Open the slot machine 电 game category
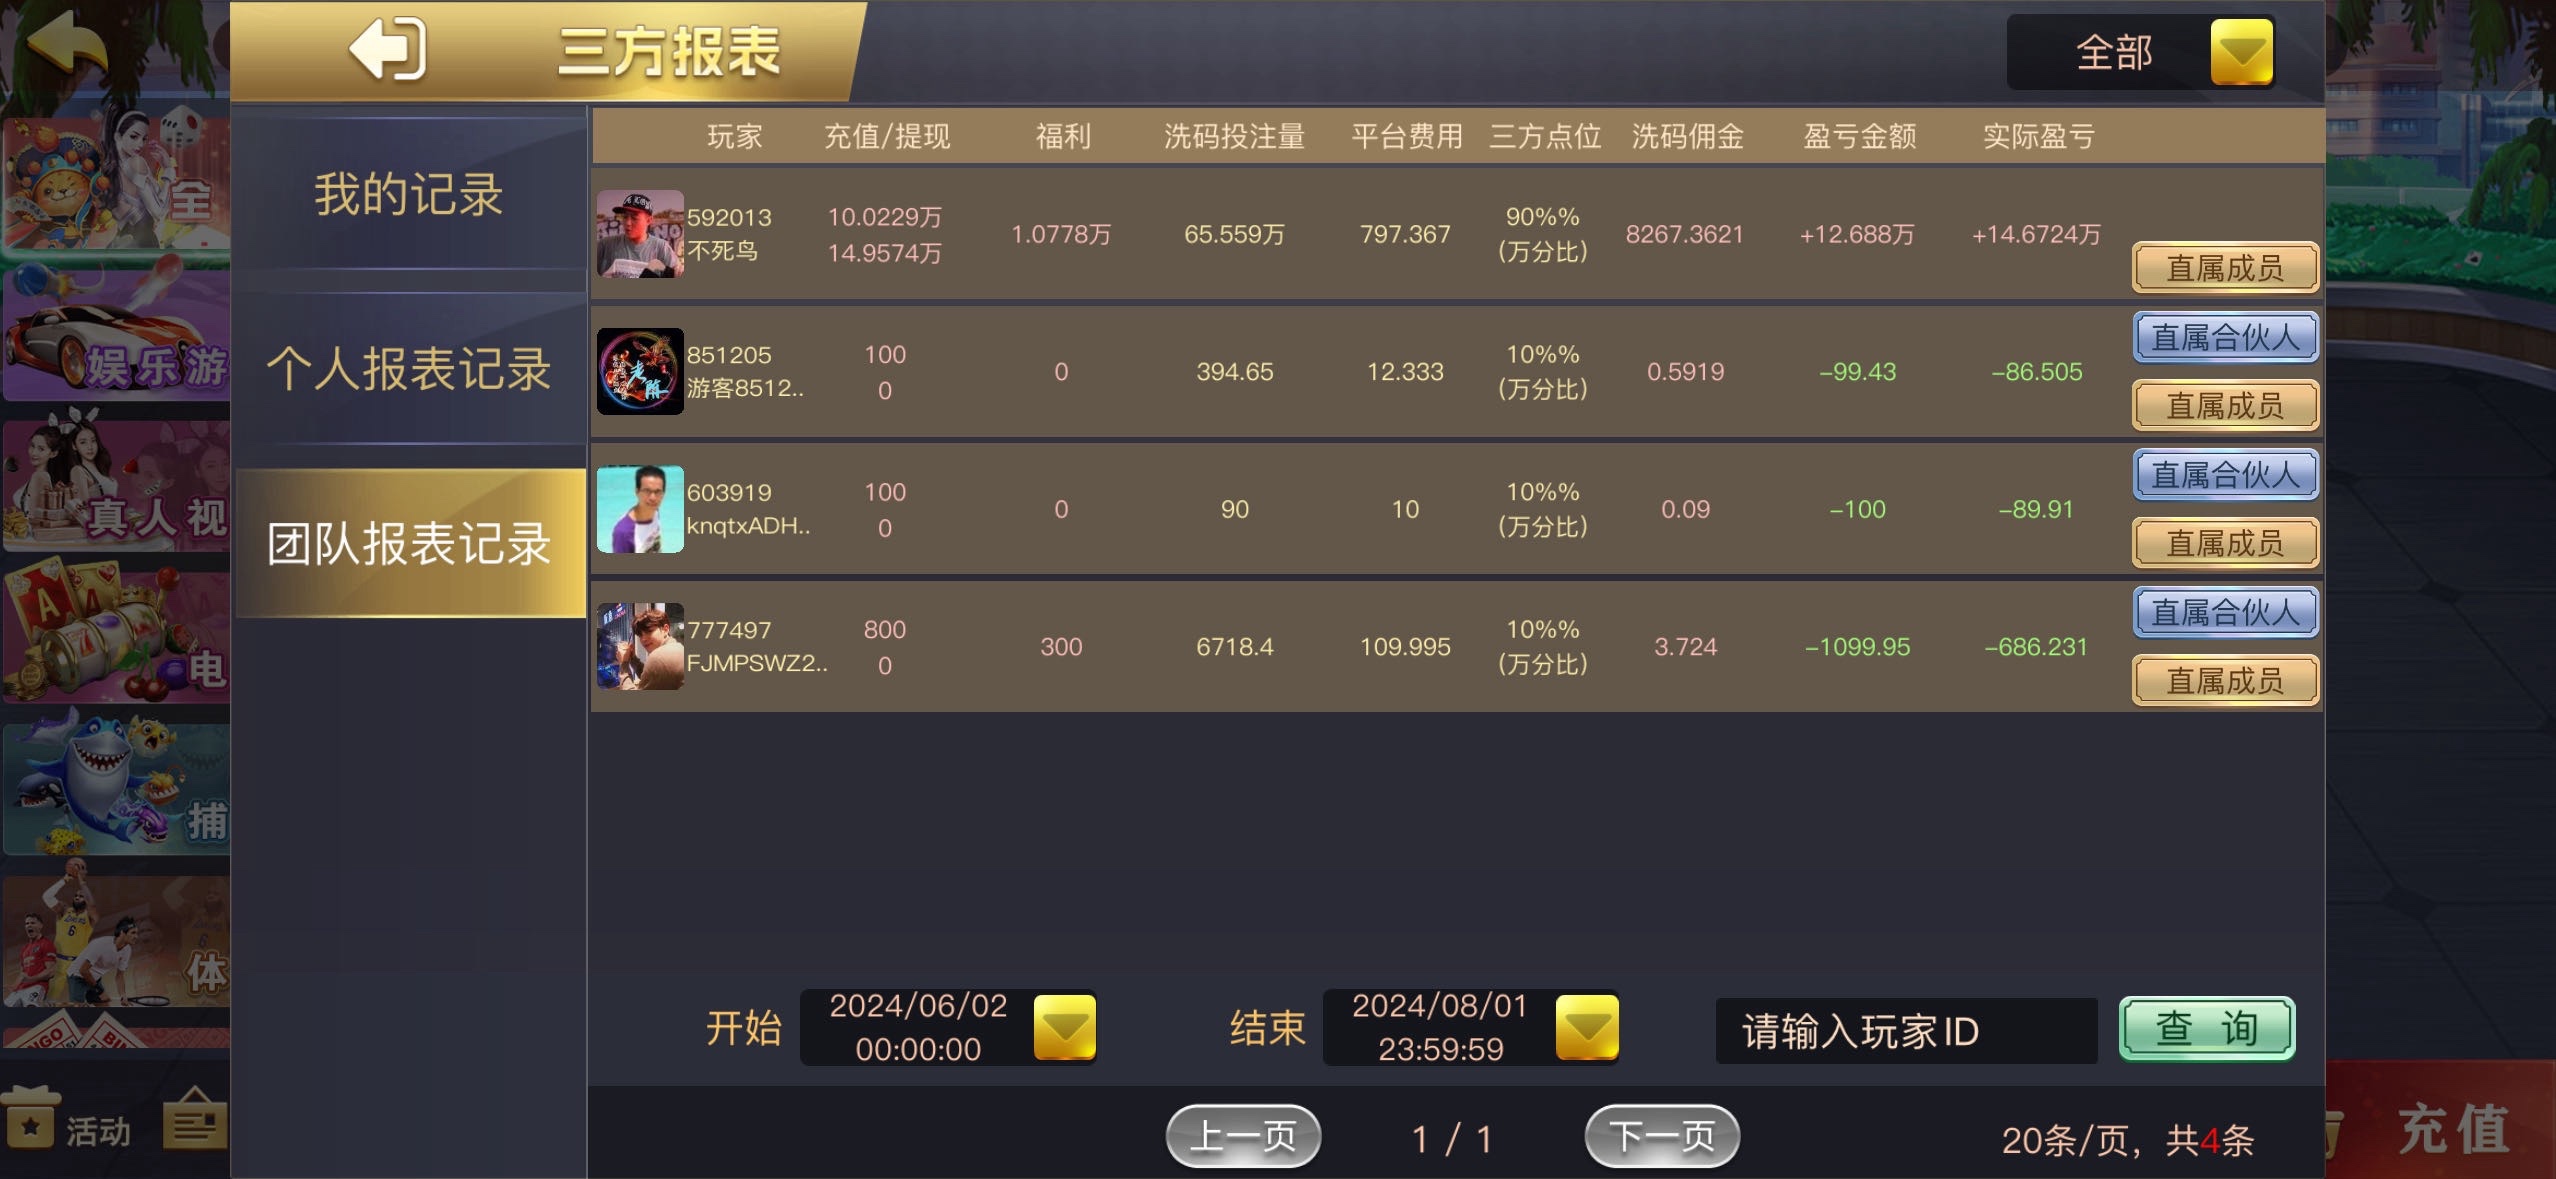The width and height of the screenshot is (2556, 1179). pos(116,635)
